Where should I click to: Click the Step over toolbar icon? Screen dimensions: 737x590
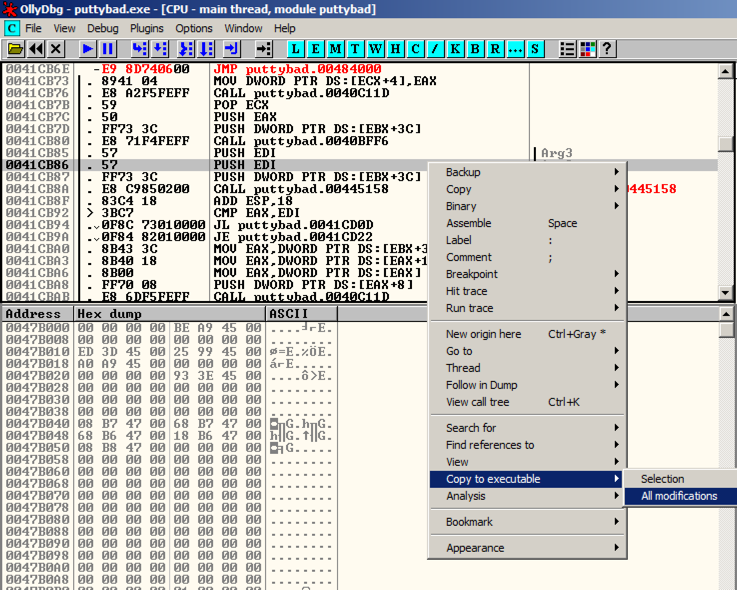tap(160, 49)
